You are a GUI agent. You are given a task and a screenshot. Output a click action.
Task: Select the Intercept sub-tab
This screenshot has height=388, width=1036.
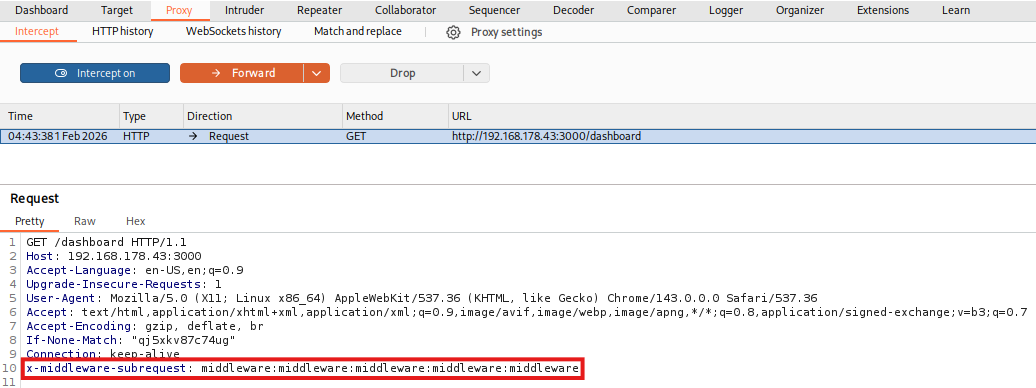[x=37, y=31]
